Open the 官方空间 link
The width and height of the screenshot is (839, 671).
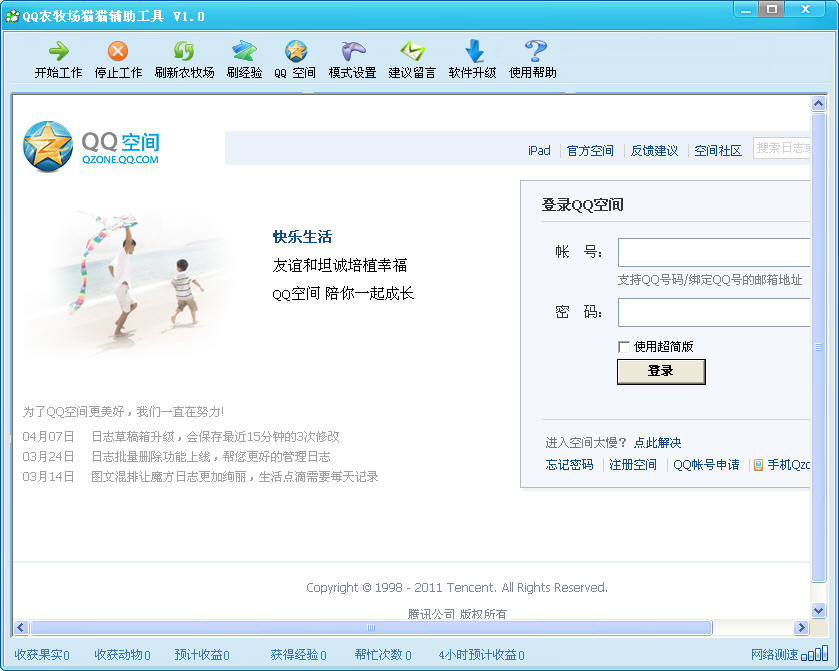pos(590,151)
